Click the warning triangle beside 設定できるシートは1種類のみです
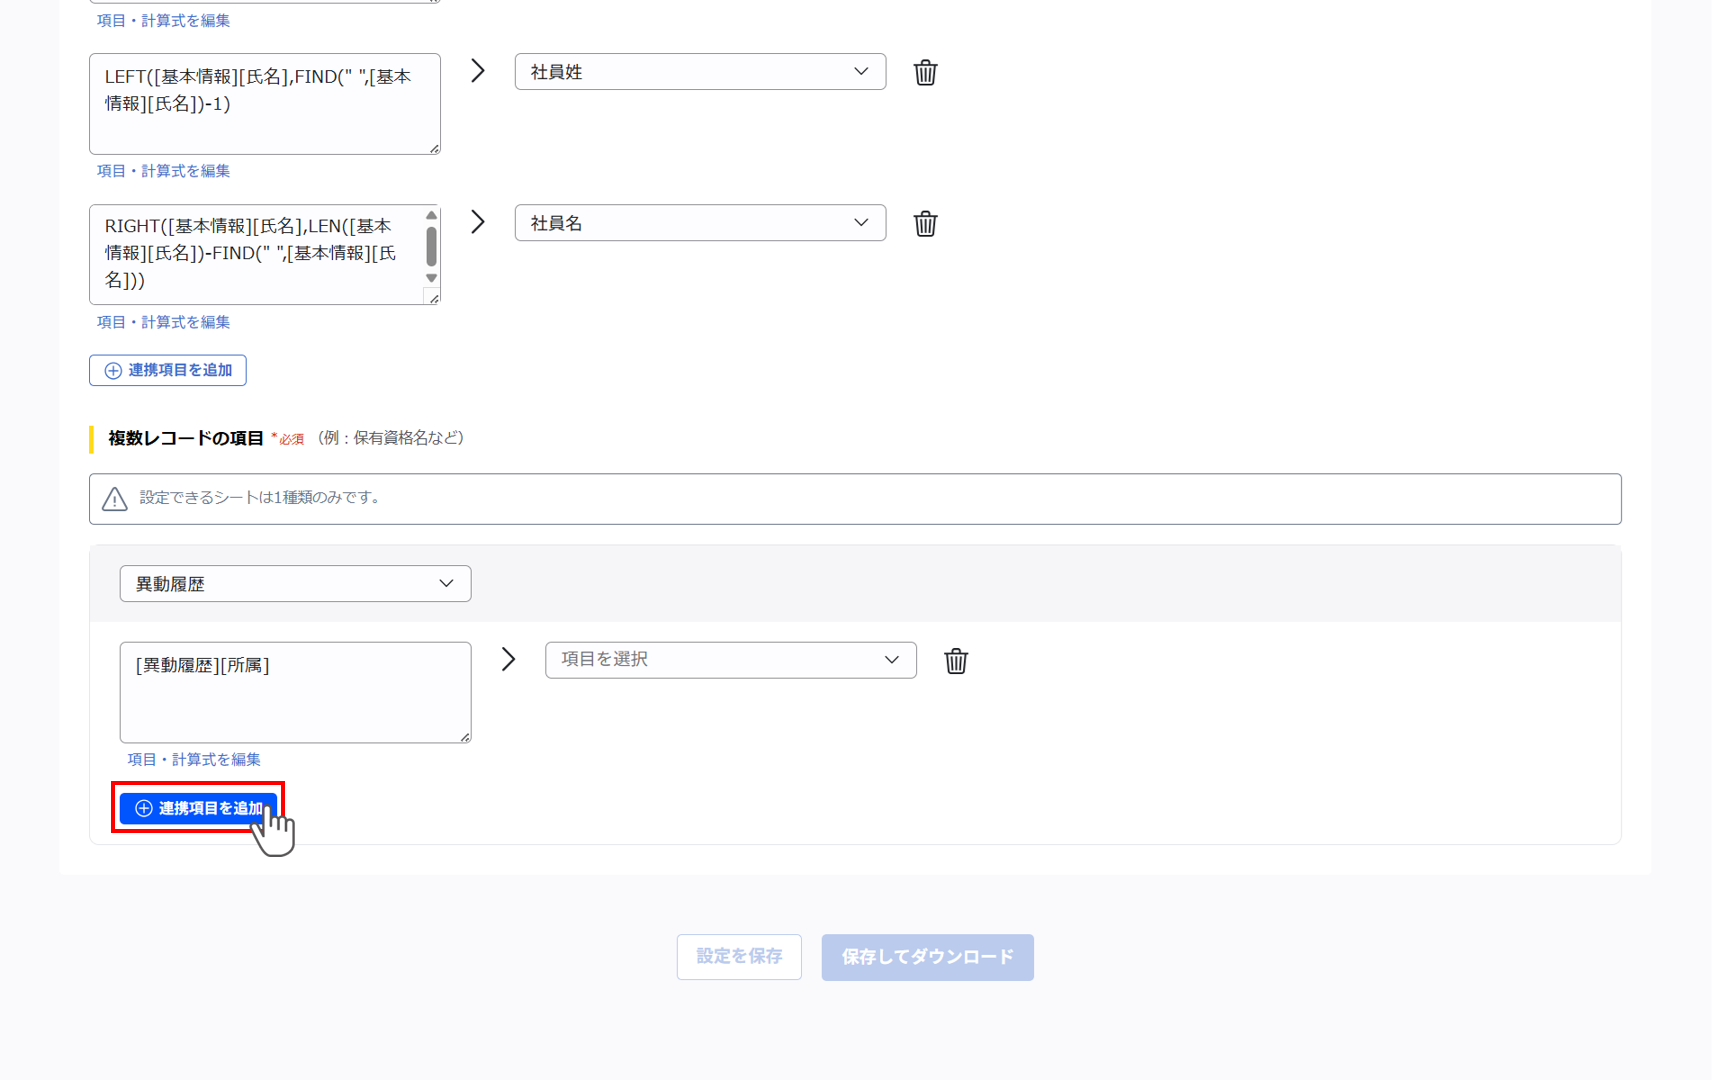The image size is (1712, 1080). pos(114,498)
